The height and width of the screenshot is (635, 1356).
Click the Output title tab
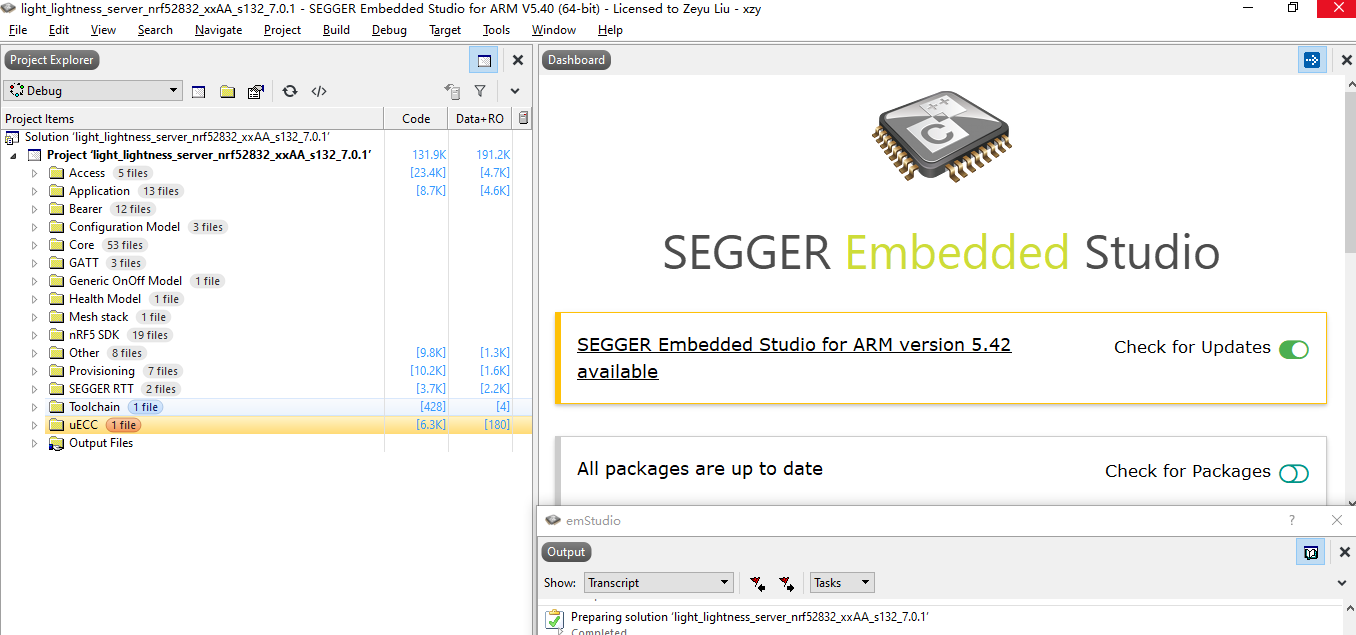coord(566,552)
